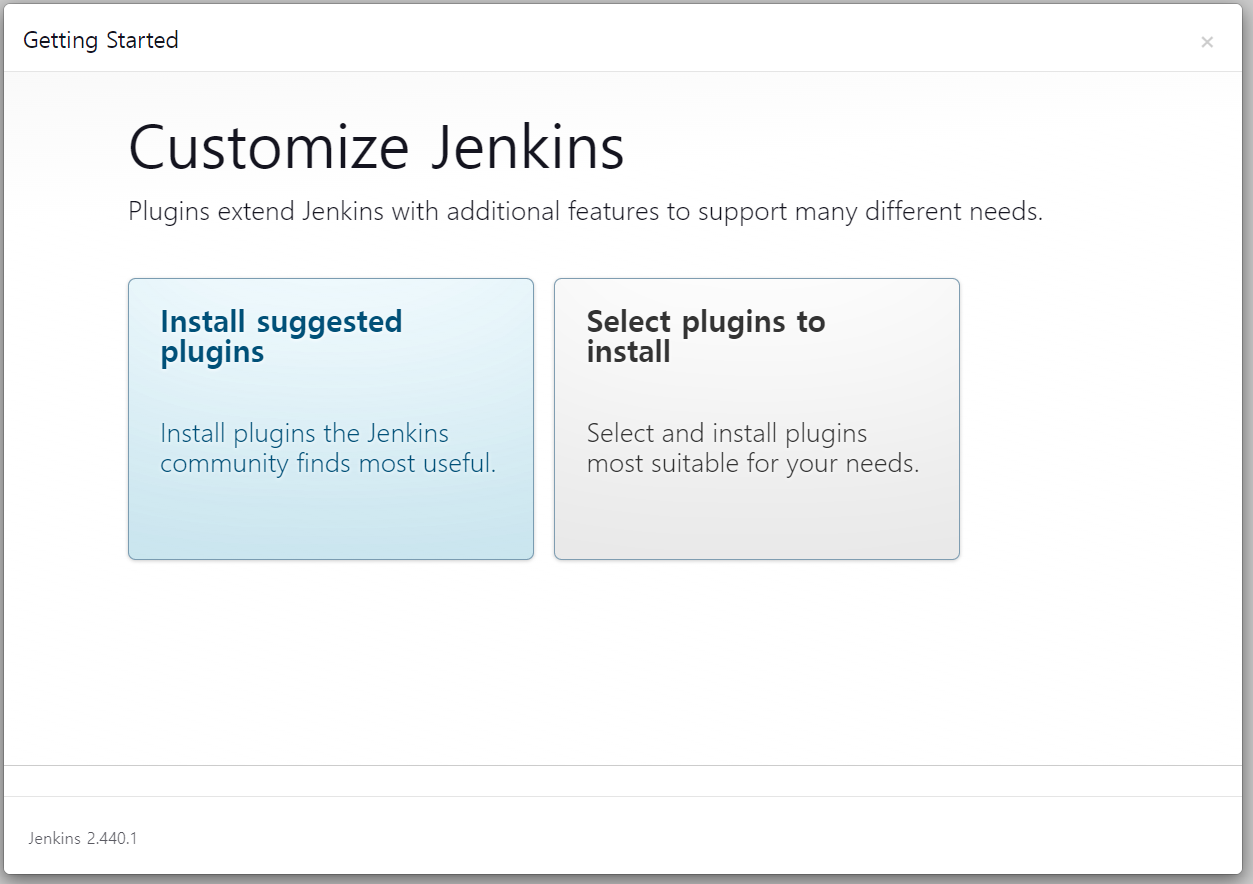Choose Select plugins to install option
The height and width of the screenshot is (884, 1253).
click(757, 419)
